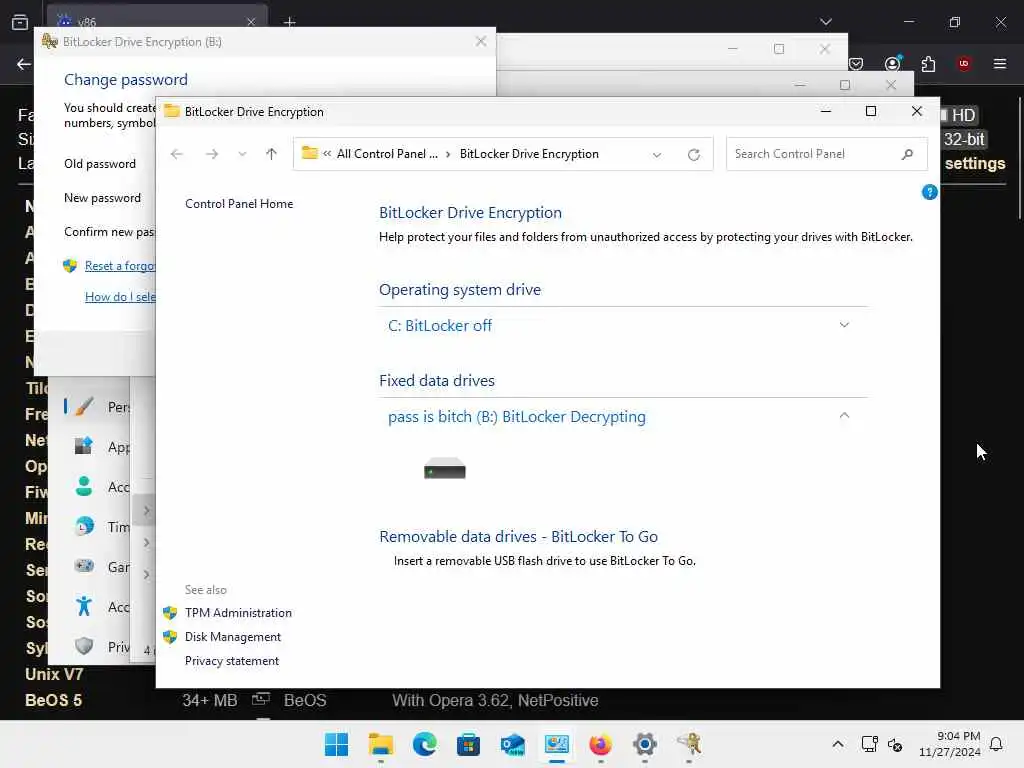The image size is (1024, 768).
Task: Click the Accessibility icon in Settings
Action: [84, 607]
